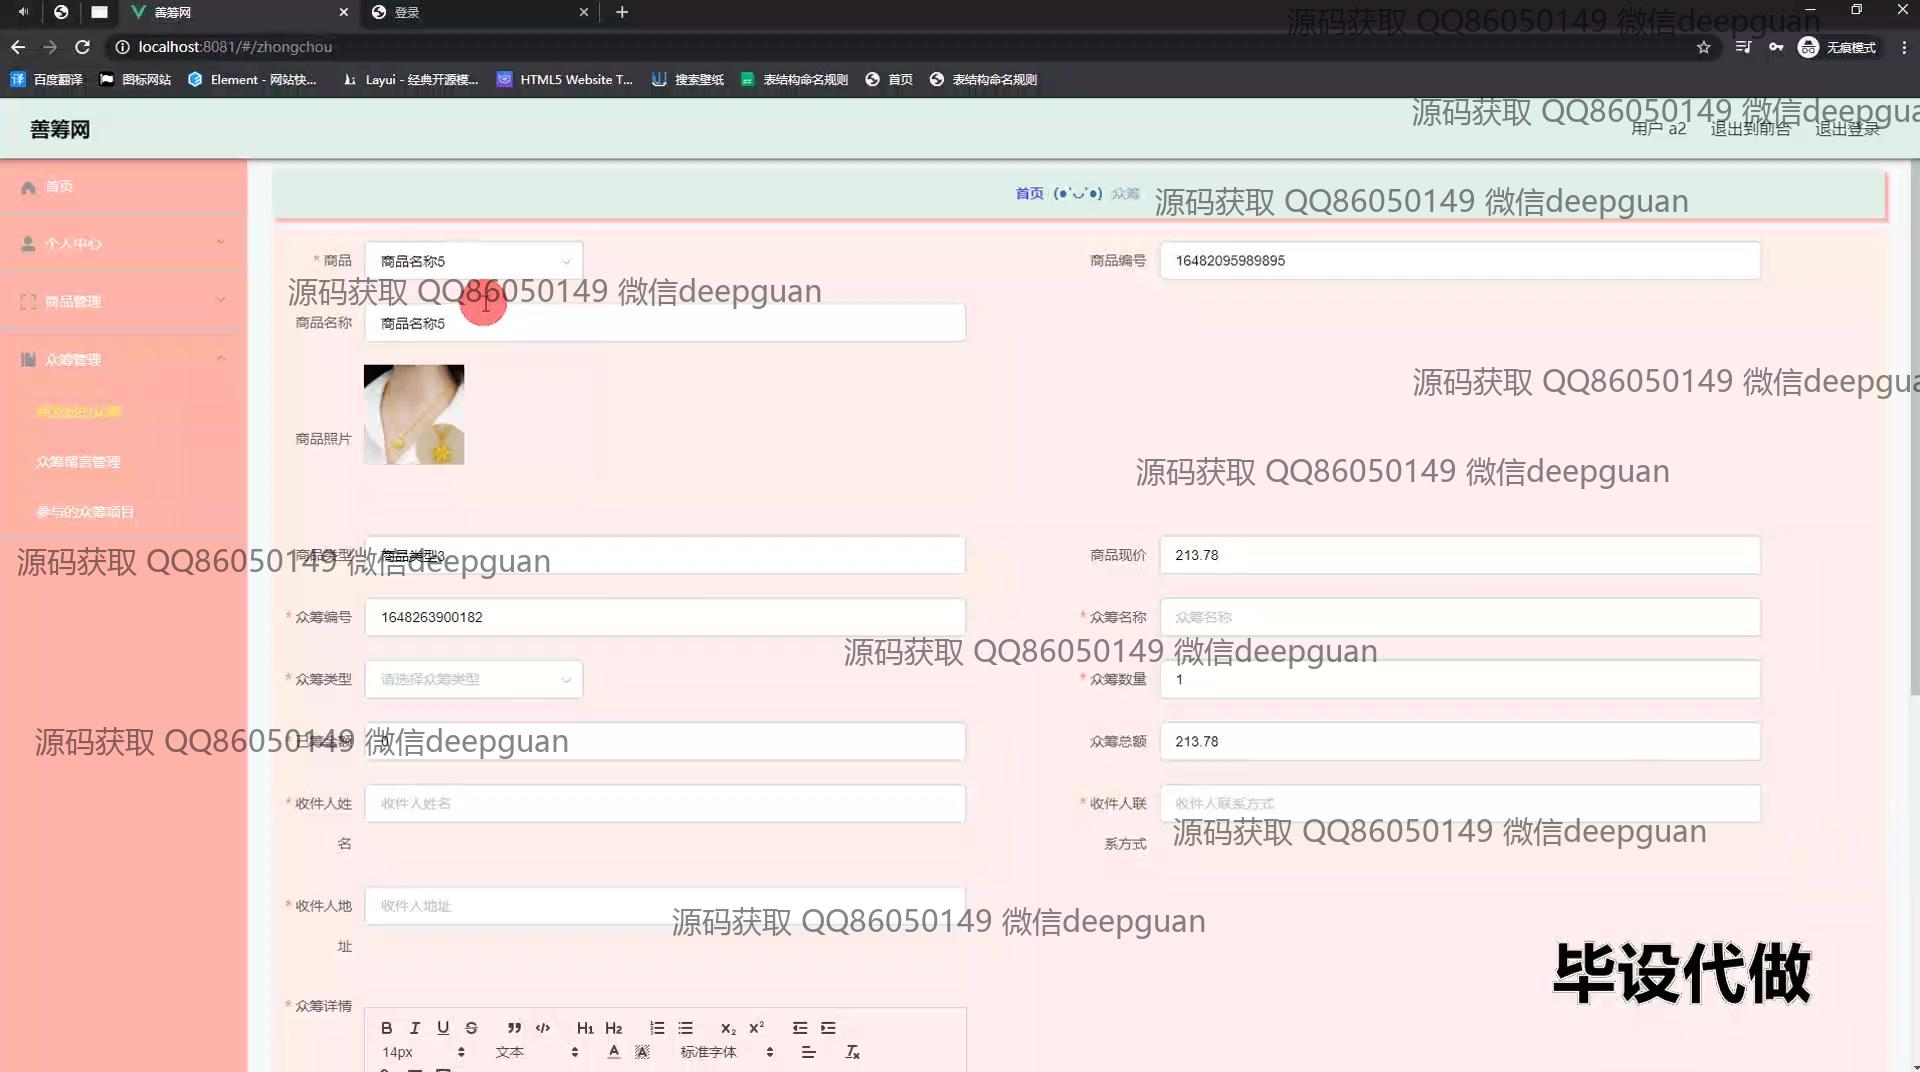Apply H1 heading style

pos(585,1028)
